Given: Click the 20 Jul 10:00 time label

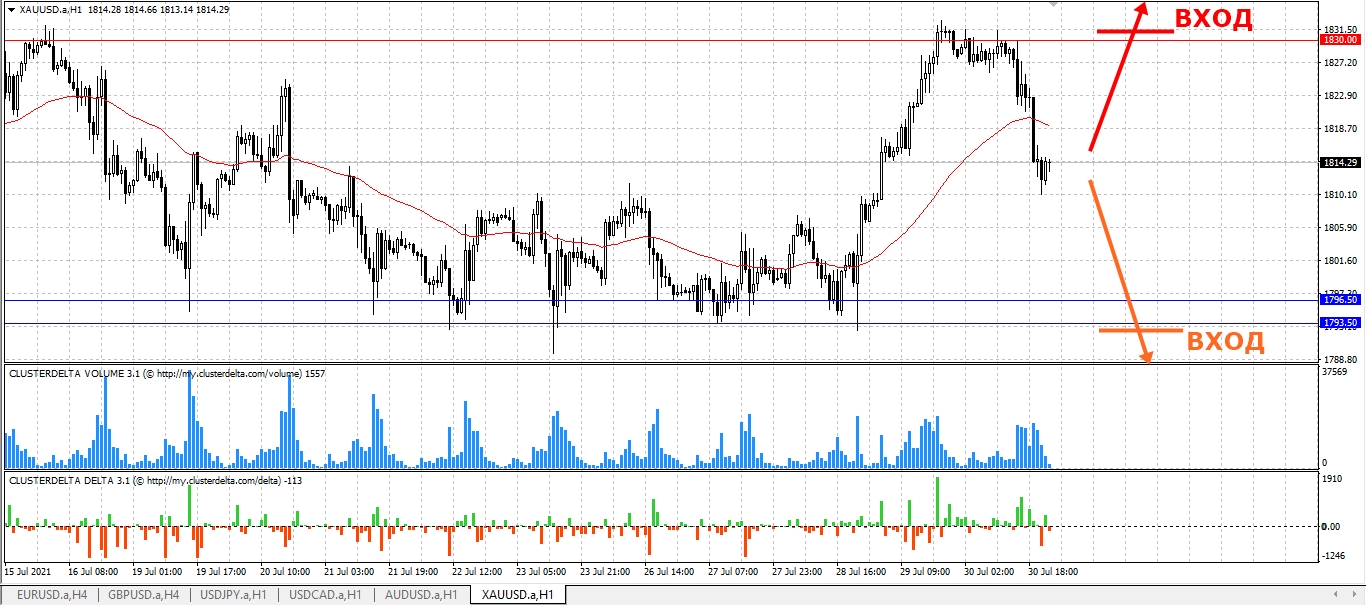Looking at the screenshot, I should (x=285, y=572).
